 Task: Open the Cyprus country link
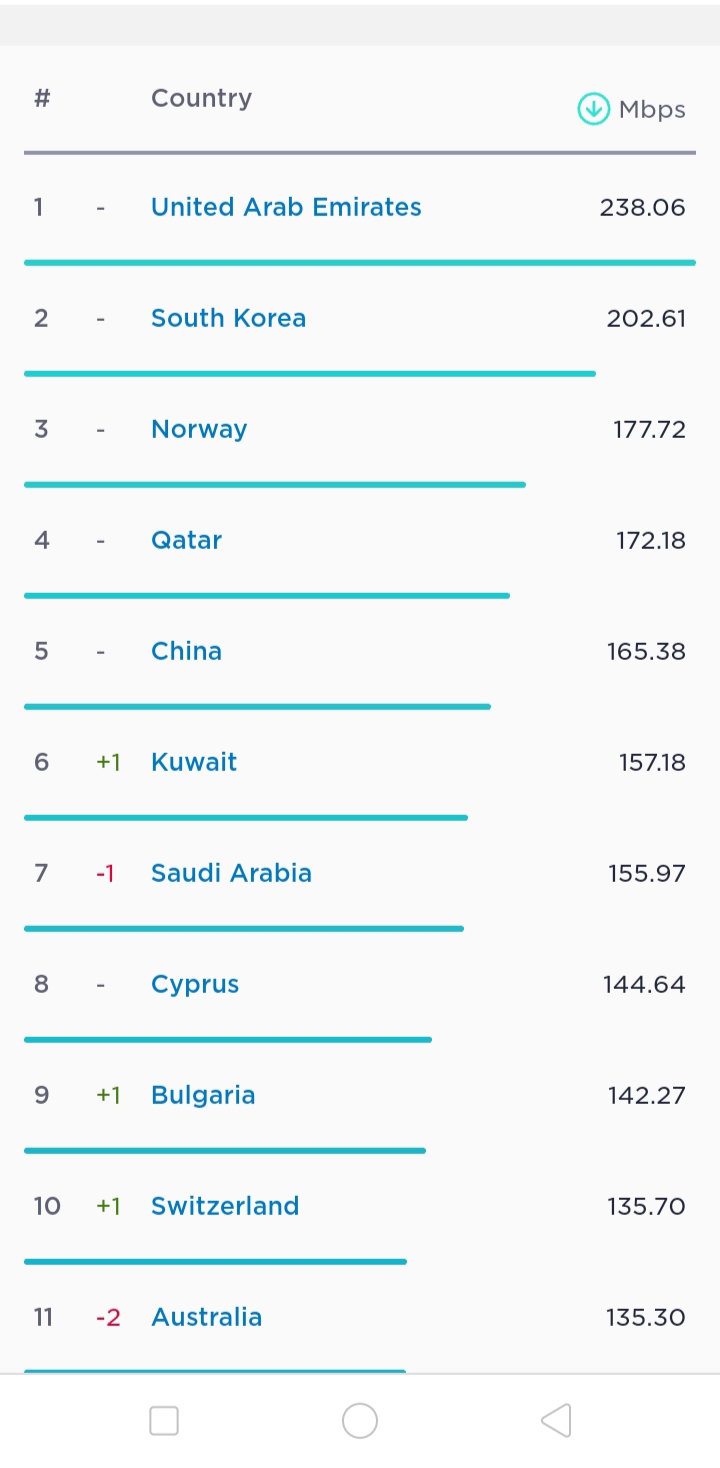[195, 984]
